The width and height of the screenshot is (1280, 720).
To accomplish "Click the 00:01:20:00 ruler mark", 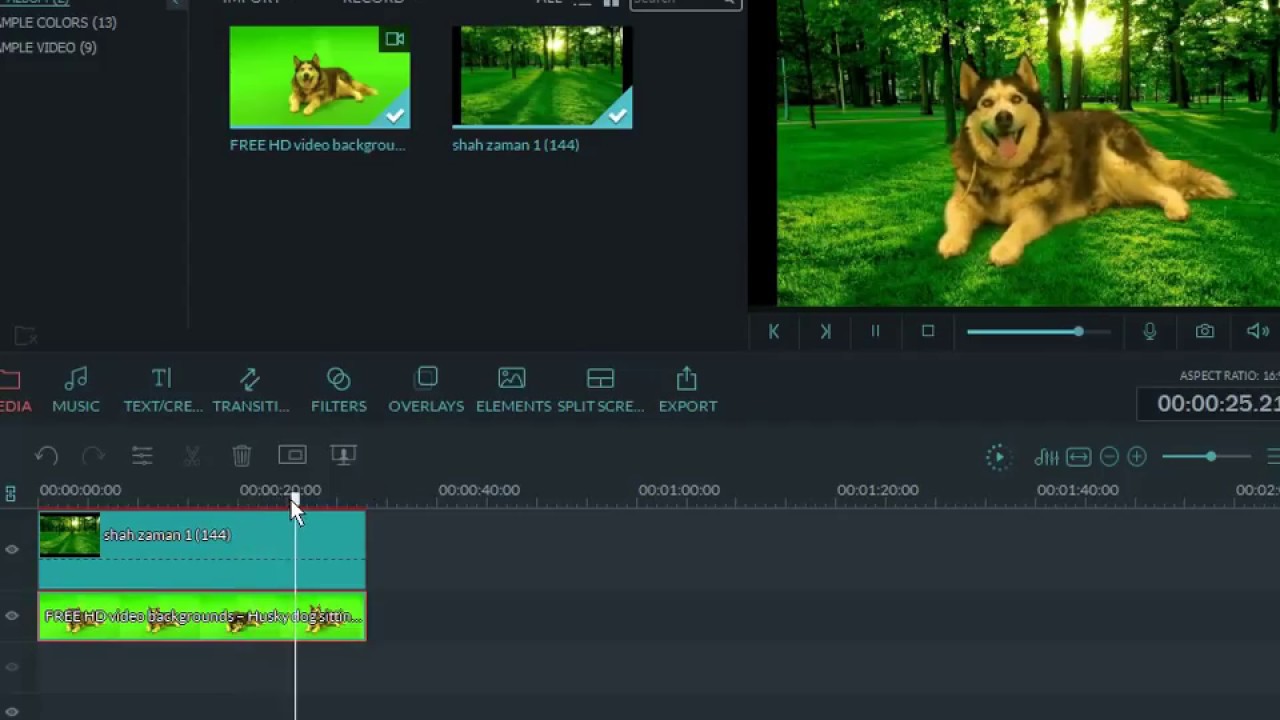I will 878,490.
